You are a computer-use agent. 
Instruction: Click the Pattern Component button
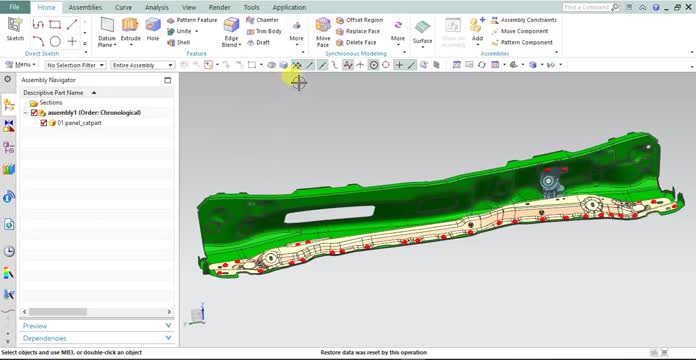coord(522,43)
